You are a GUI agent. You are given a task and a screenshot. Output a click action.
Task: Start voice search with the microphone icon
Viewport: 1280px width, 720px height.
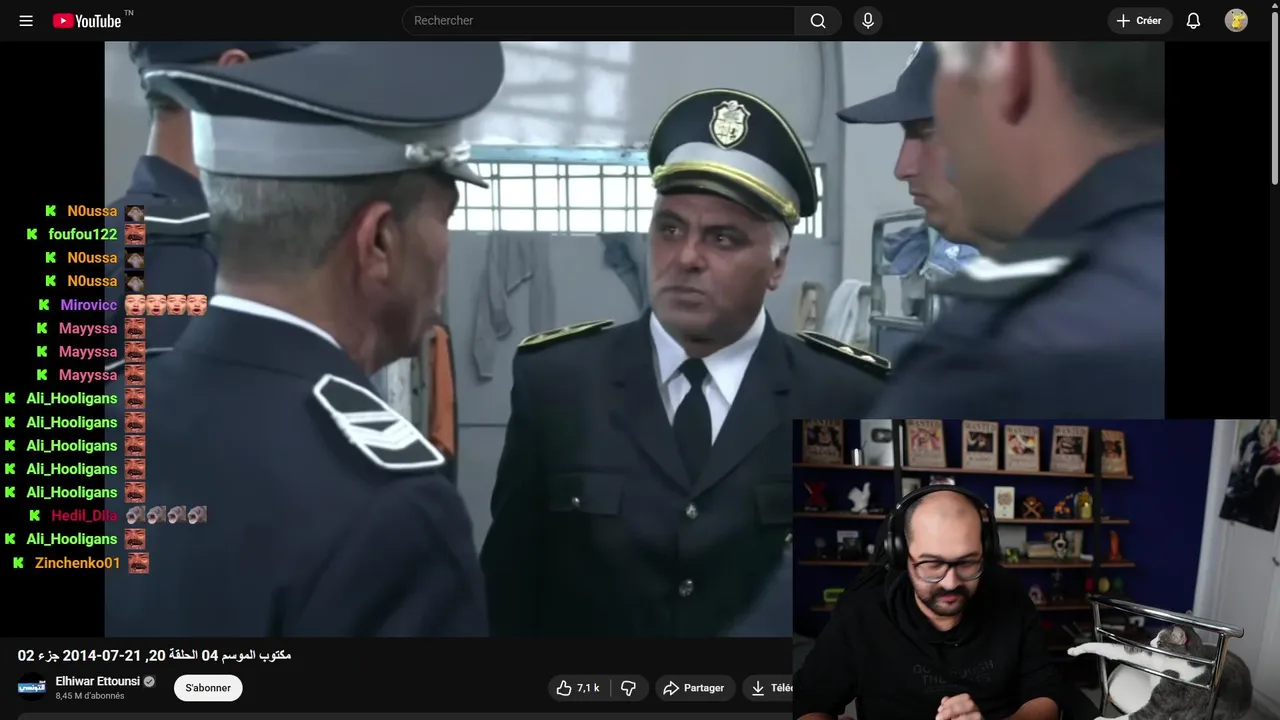pyautogui.click(x=868, y=21)
